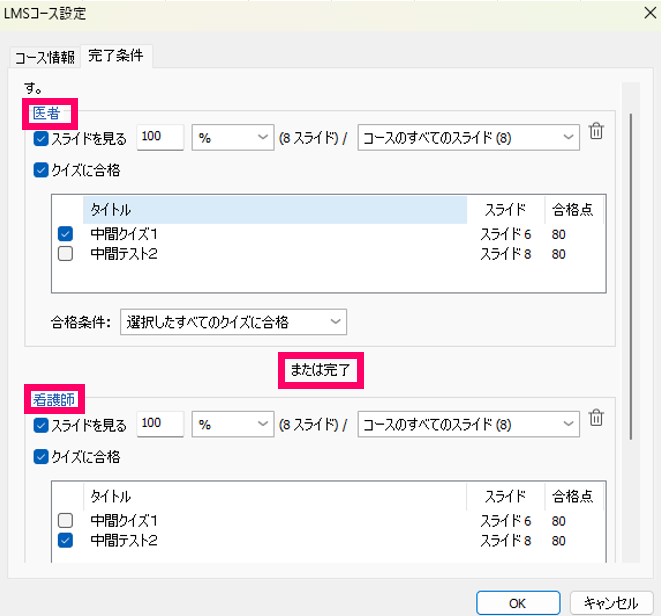The image size is (661, 616).
Task: Toggle クイズに合格 checkbox in 看護師 group
Action: 41,457
